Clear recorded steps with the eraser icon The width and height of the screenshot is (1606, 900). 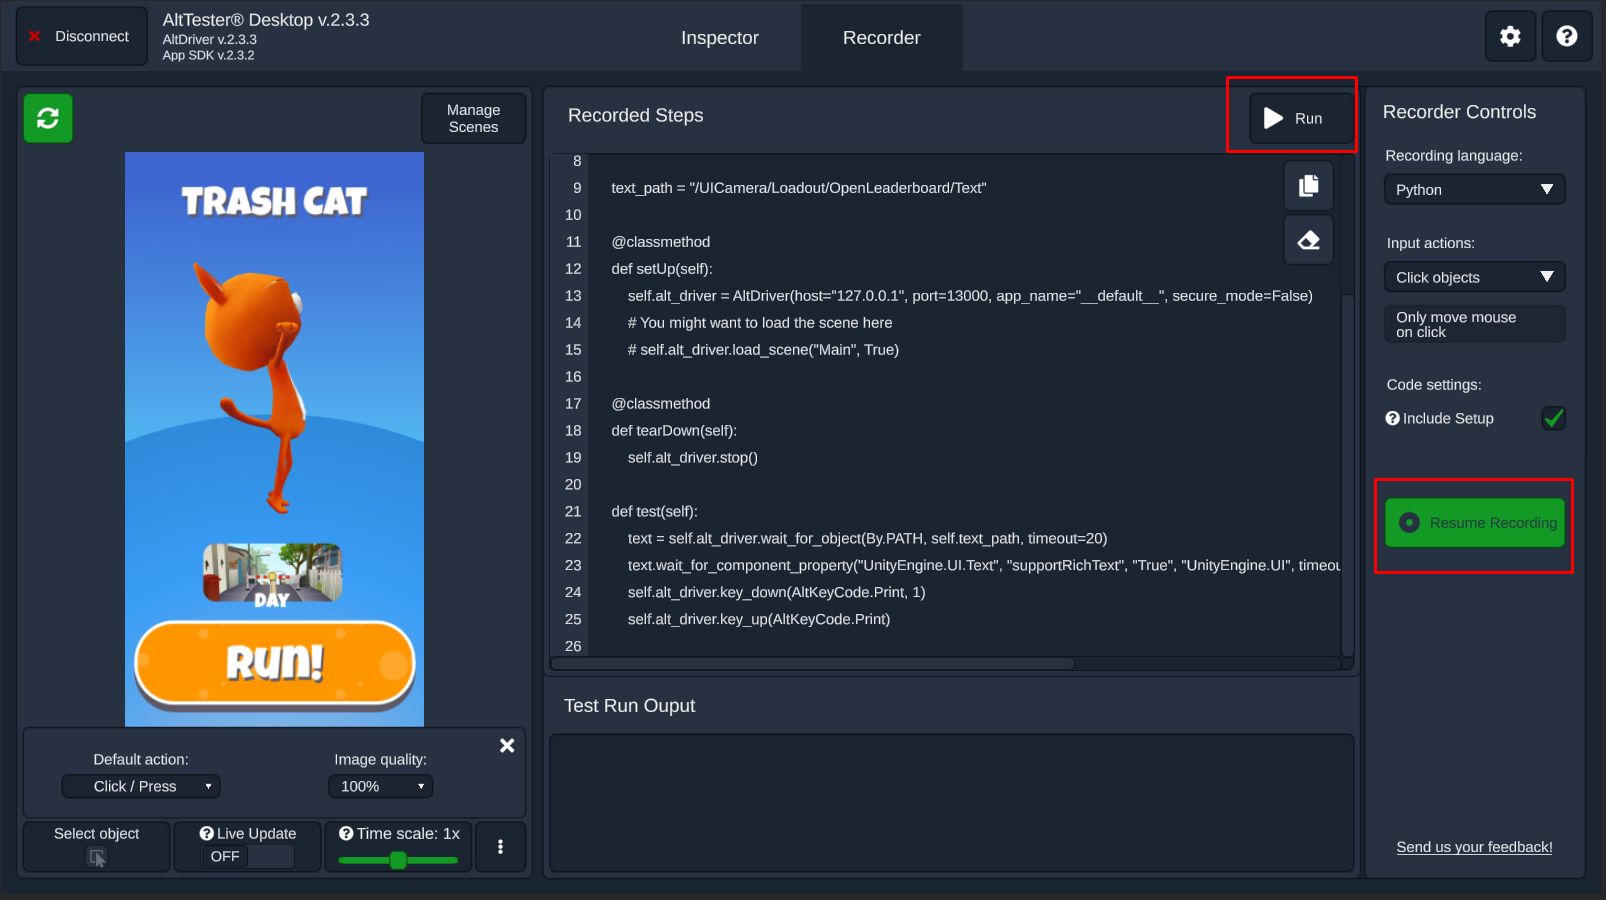pos(1308,240)
